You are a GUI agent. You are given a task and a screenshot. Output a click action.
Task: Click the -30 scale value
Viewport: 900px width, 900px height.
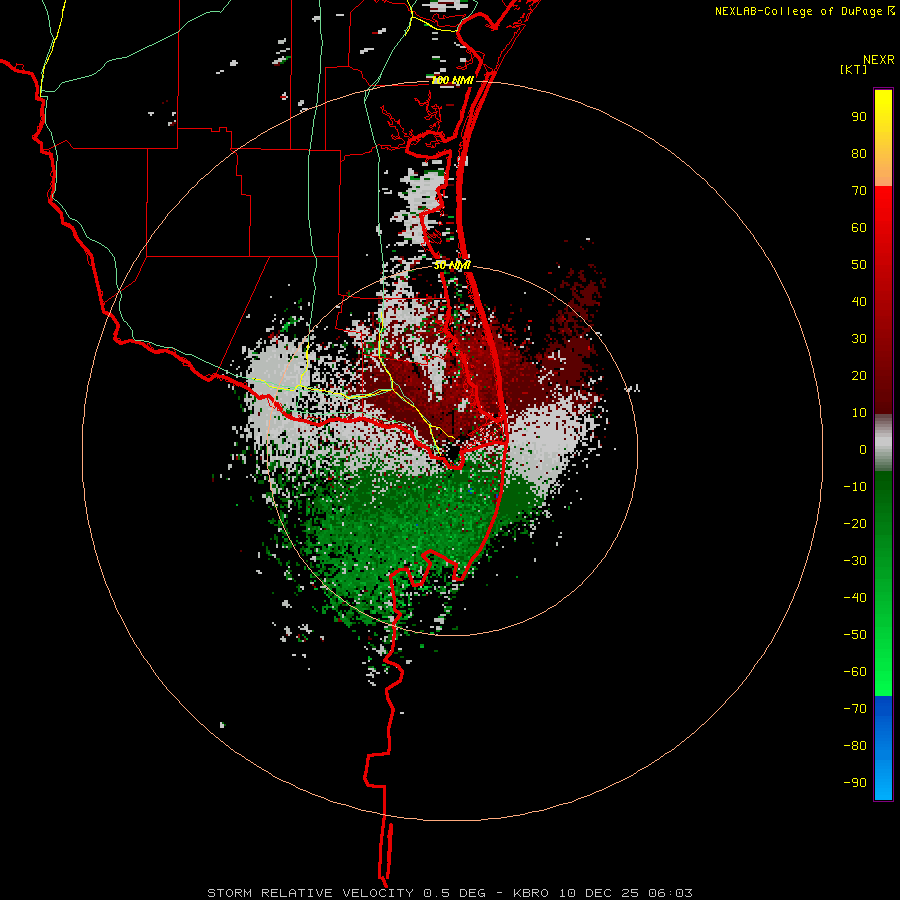[855, 561]
